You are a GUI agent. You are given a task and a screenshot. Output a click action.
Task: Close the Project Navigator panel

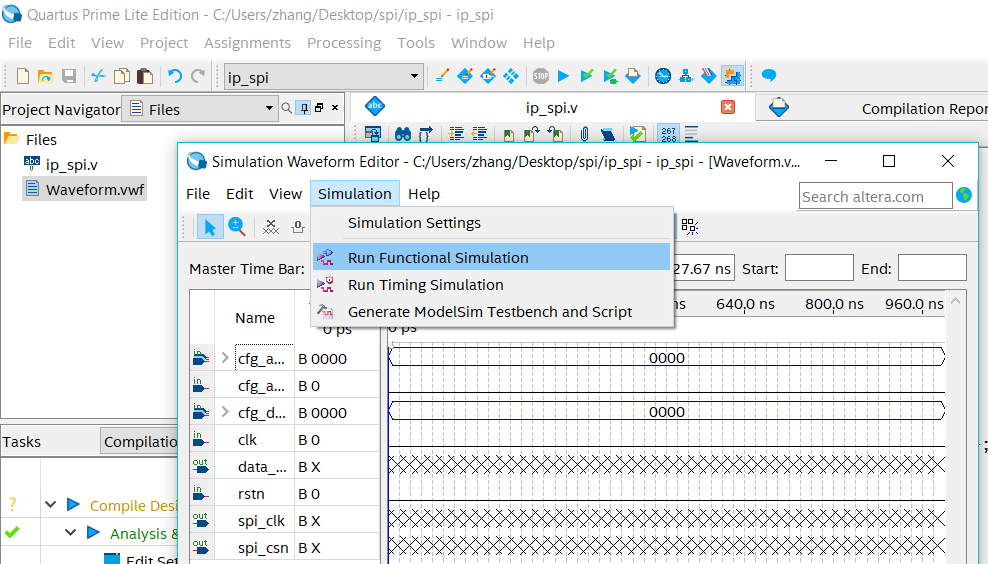tap(335, 108)
